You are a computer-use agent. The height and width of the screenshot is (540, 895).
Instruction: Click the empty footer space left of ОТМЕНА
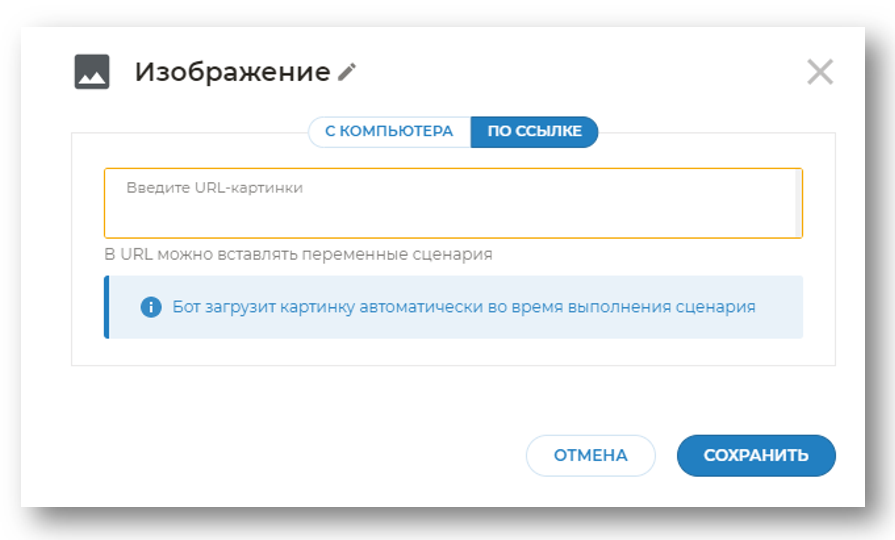tap(300, 455)
